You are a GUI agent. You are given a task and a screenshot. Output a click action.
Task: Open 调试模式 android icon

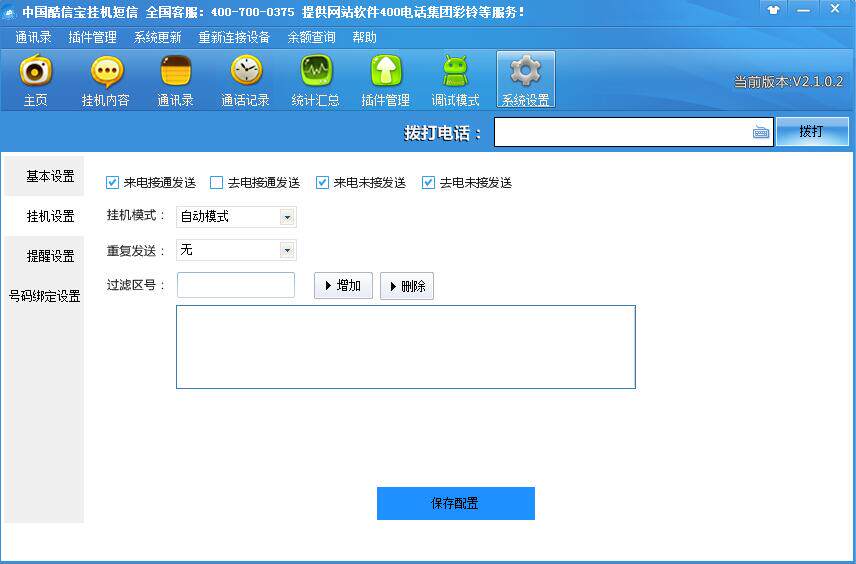(x=455, y=72)
